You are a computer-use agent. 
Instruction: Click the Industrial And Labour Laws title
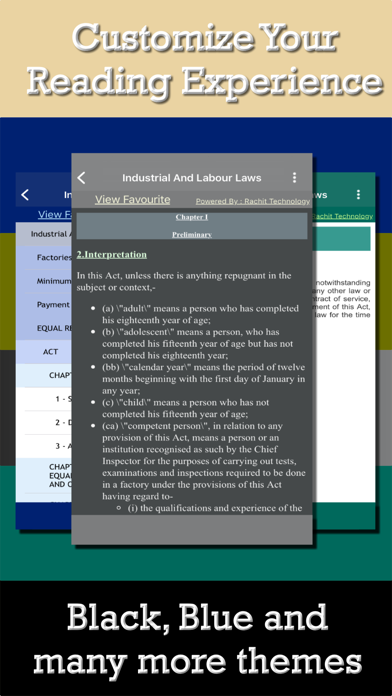(192, 178)
